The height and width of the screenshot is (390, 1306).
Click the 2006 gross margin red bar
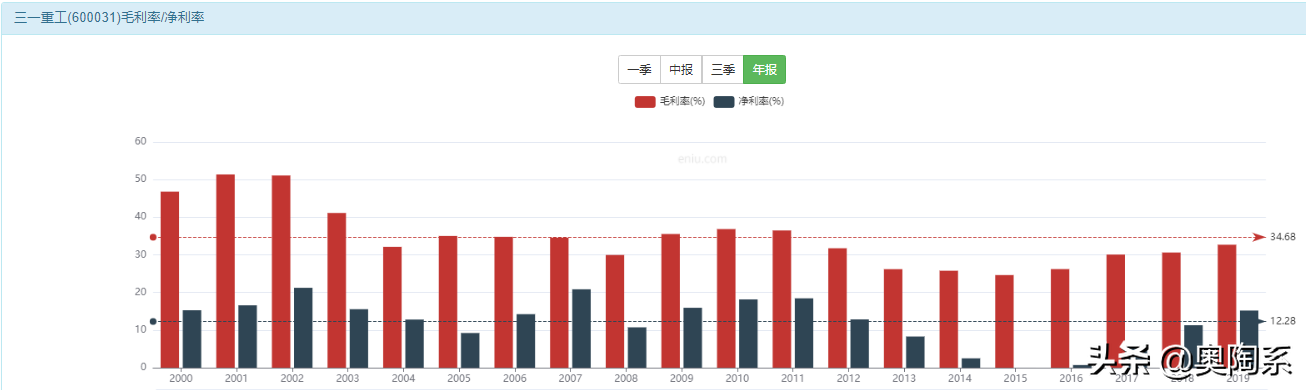(x=503, y=302)
